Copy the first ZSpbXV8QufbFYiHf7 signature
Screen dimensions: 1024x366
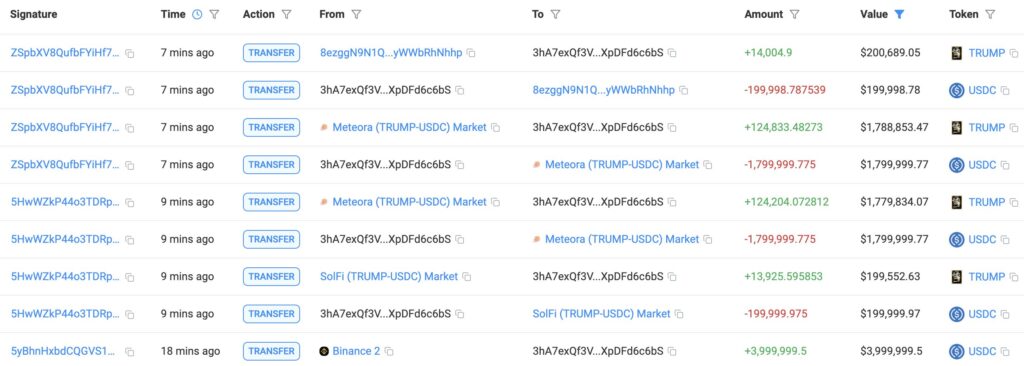click(129, 54)
